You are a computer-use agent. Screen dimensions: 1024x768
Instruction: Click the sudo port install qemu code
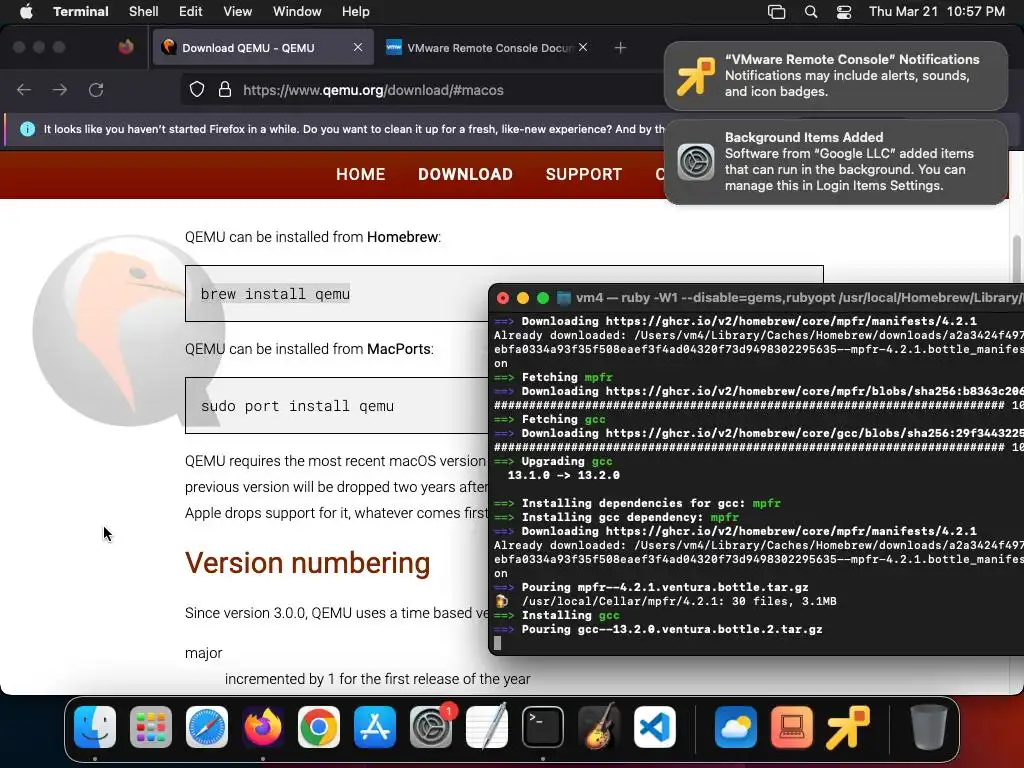click(x=297, y=406)
